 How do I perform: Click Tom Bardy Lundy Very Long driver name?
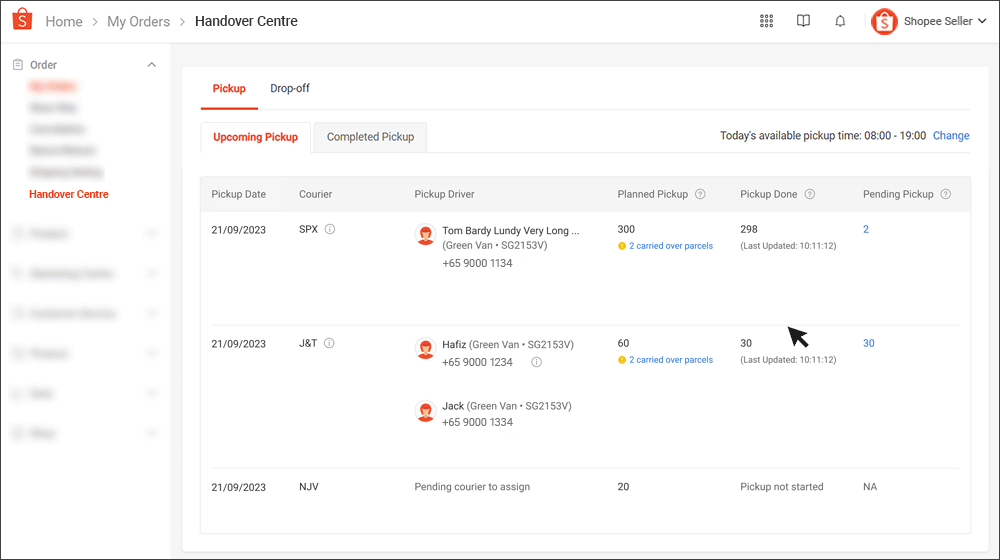(511, 230)
